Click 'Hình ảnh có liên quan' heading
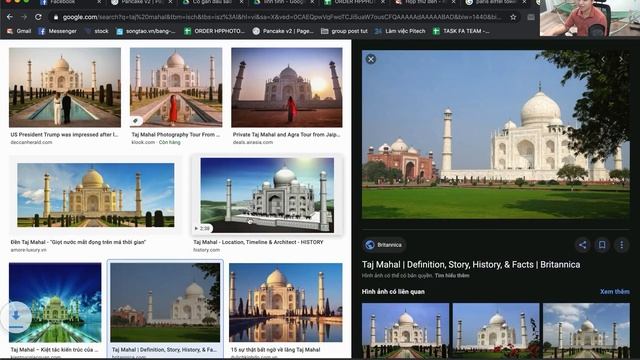Viewport: 640px width, 360px height. (393, 291)
